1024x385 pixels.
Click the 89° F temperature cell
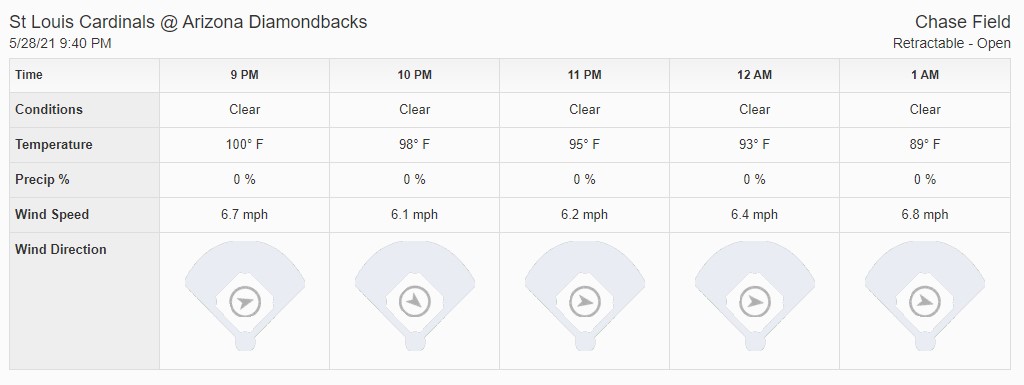click(925, 145)
